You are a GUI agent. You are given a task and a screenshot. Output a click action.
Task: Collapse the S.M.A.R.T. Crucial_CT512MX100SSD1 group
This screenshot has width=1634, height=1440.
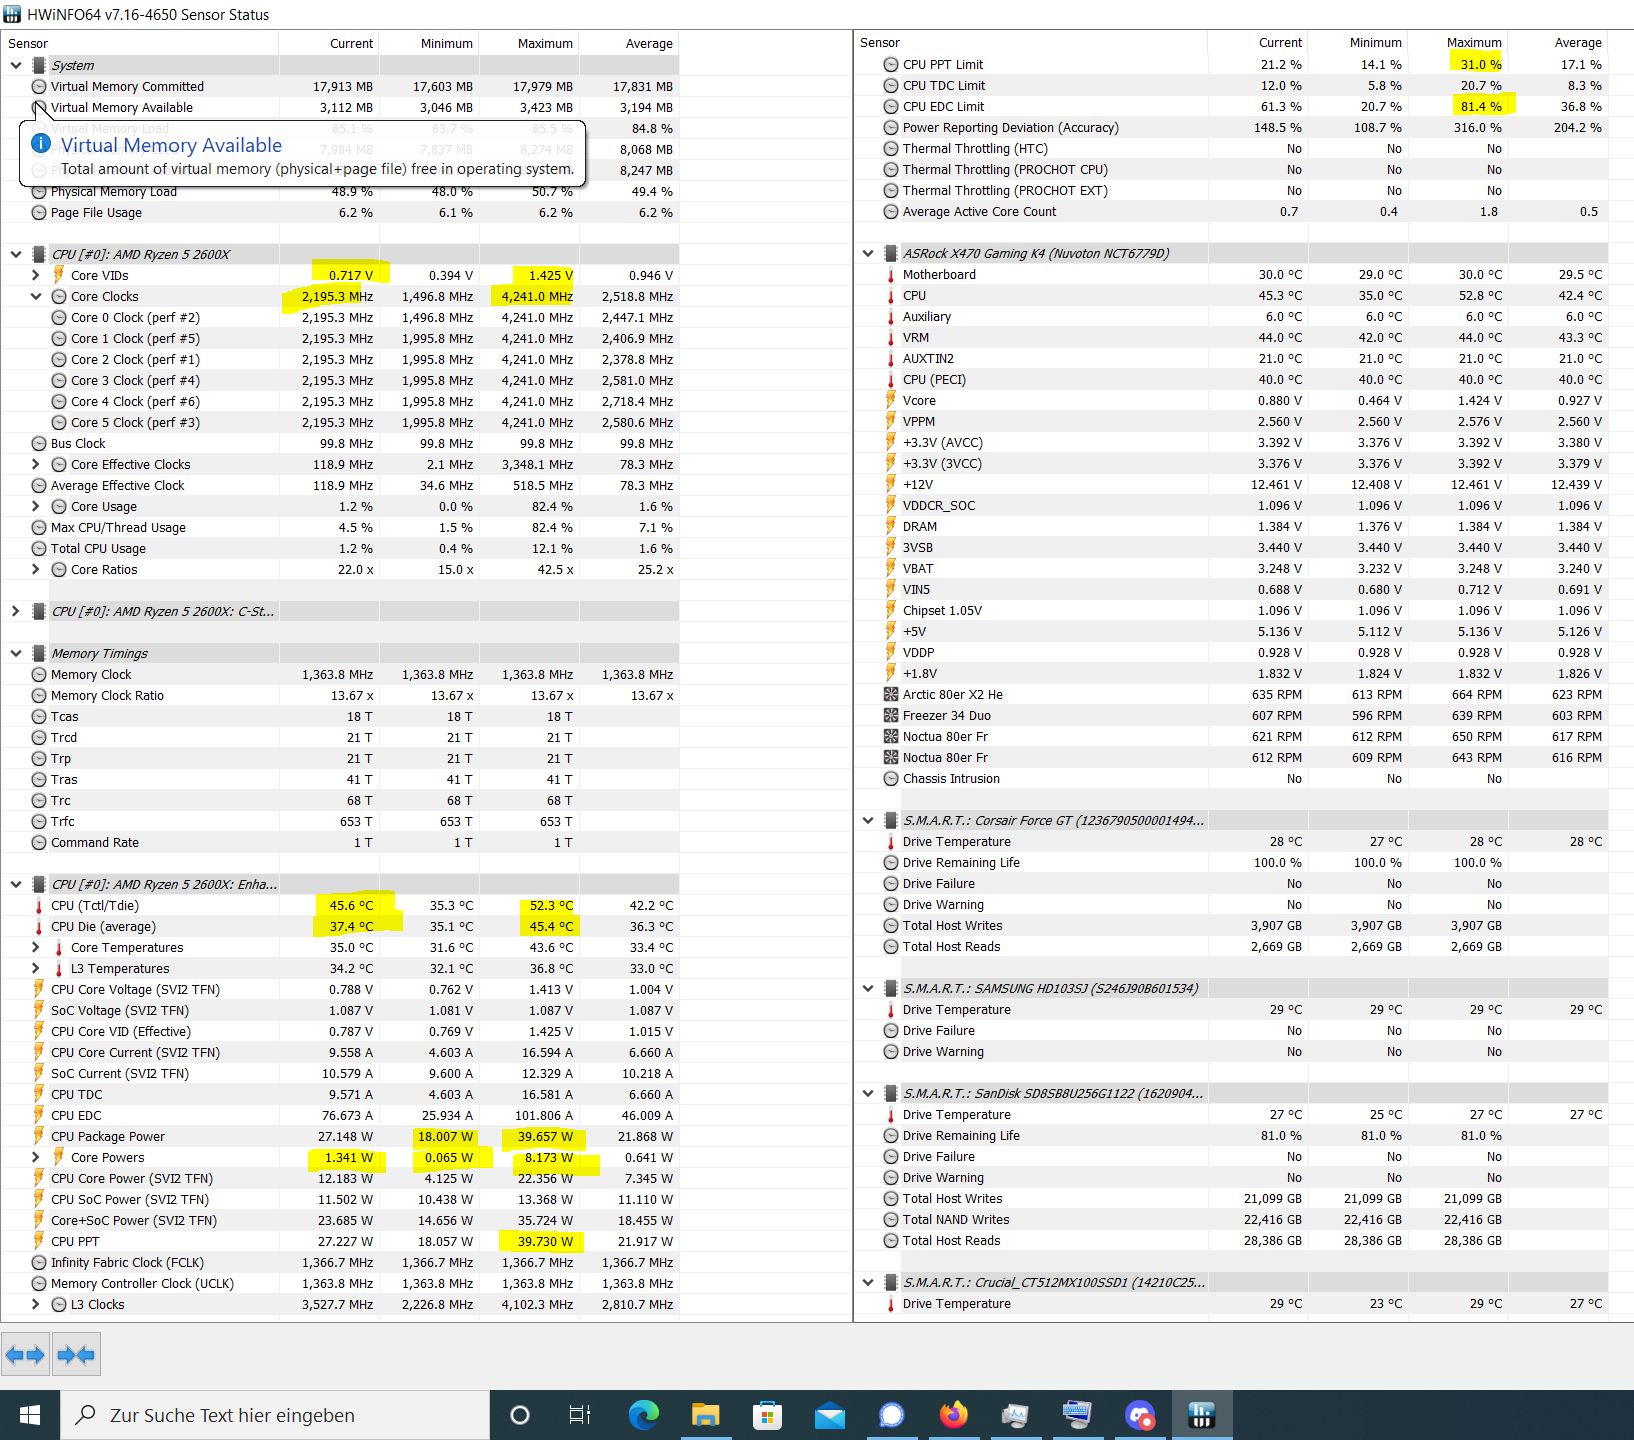click(868, 1282)
